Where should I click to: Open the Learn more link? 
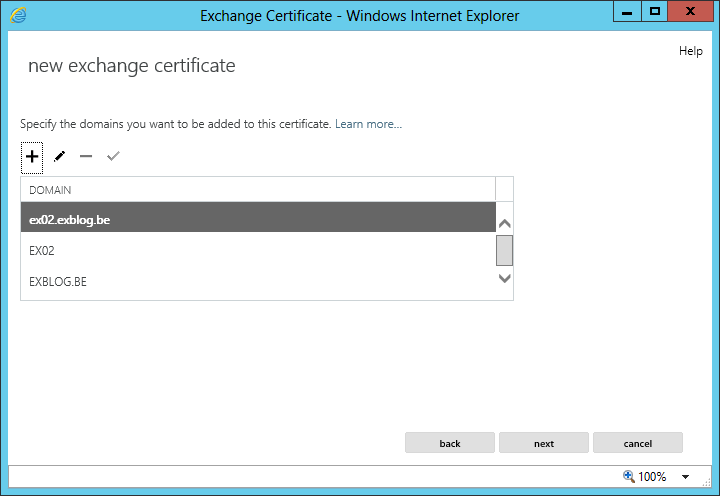[x=368, y=124]
